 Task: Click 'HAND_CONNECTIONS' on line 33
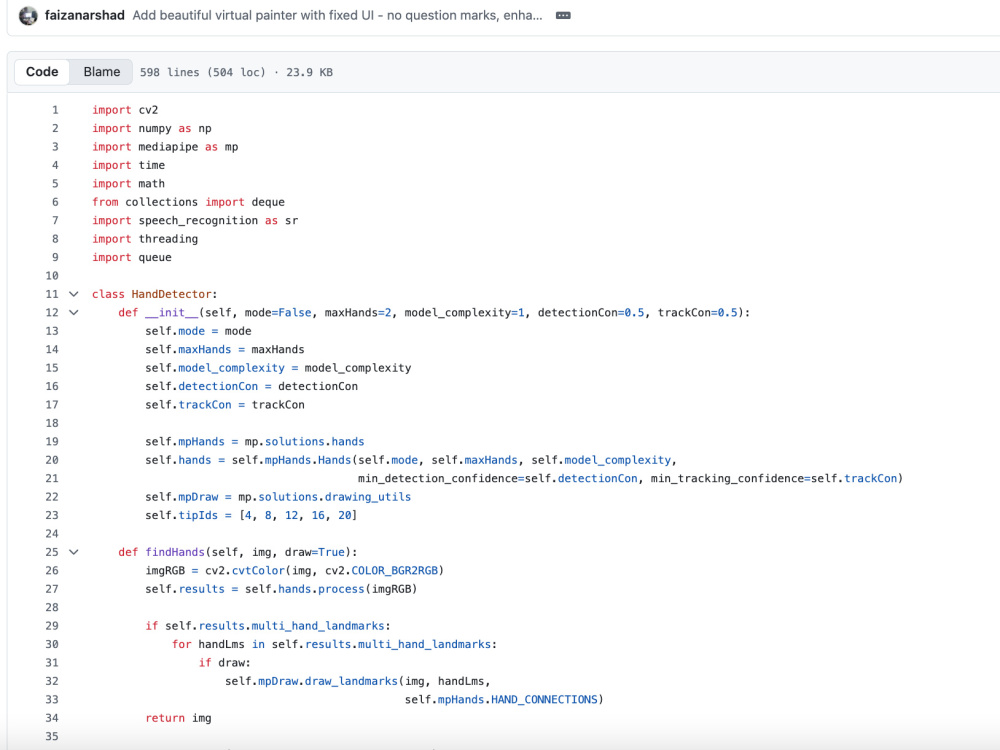(544, 700)
